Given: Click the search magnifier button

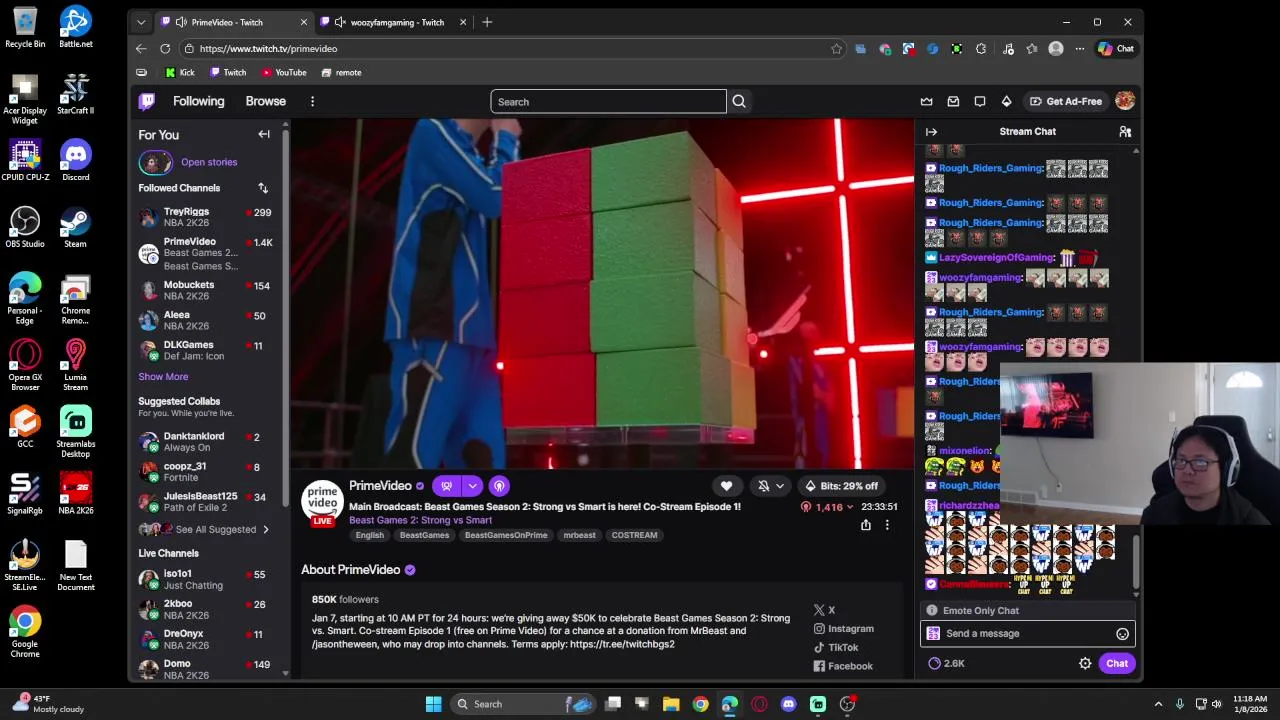Looking at the screenshot, I should tap(739, 101).
